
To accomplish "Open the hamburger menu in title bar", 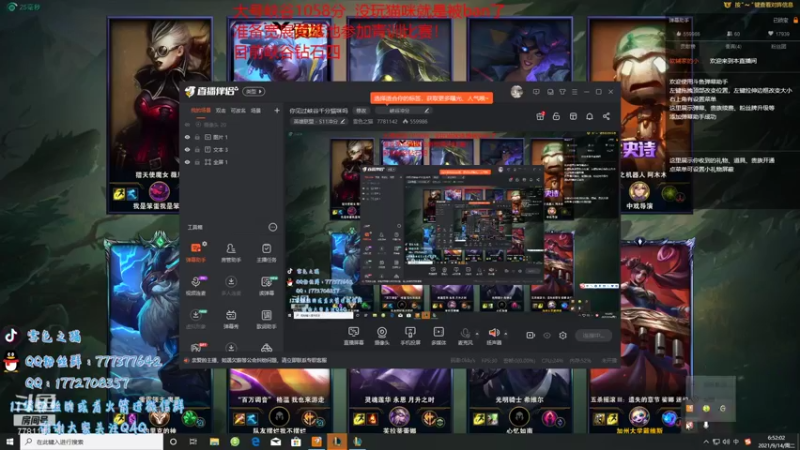I will [x=574, y=92].
